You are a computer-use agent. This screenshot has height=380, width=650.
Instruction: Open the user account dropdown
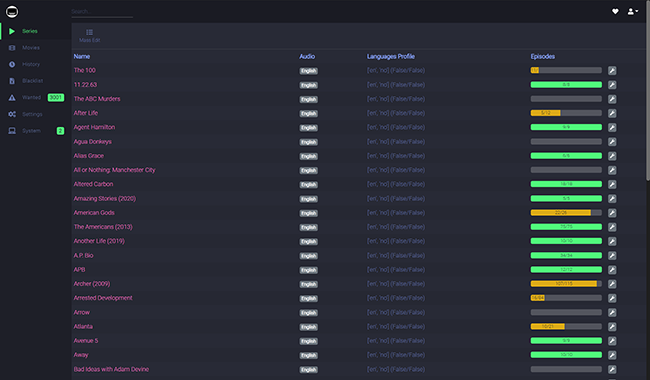tap(633, 12)
